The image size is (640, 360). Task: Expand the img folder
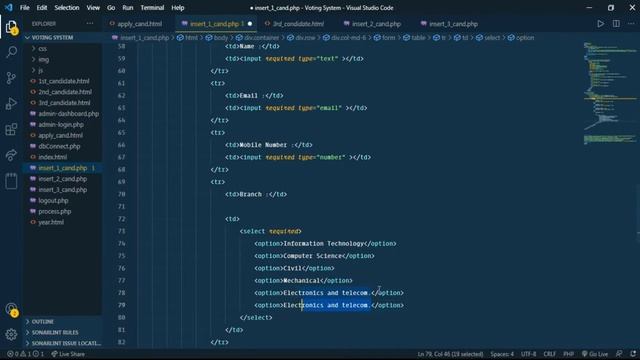[x=43, y=60]
